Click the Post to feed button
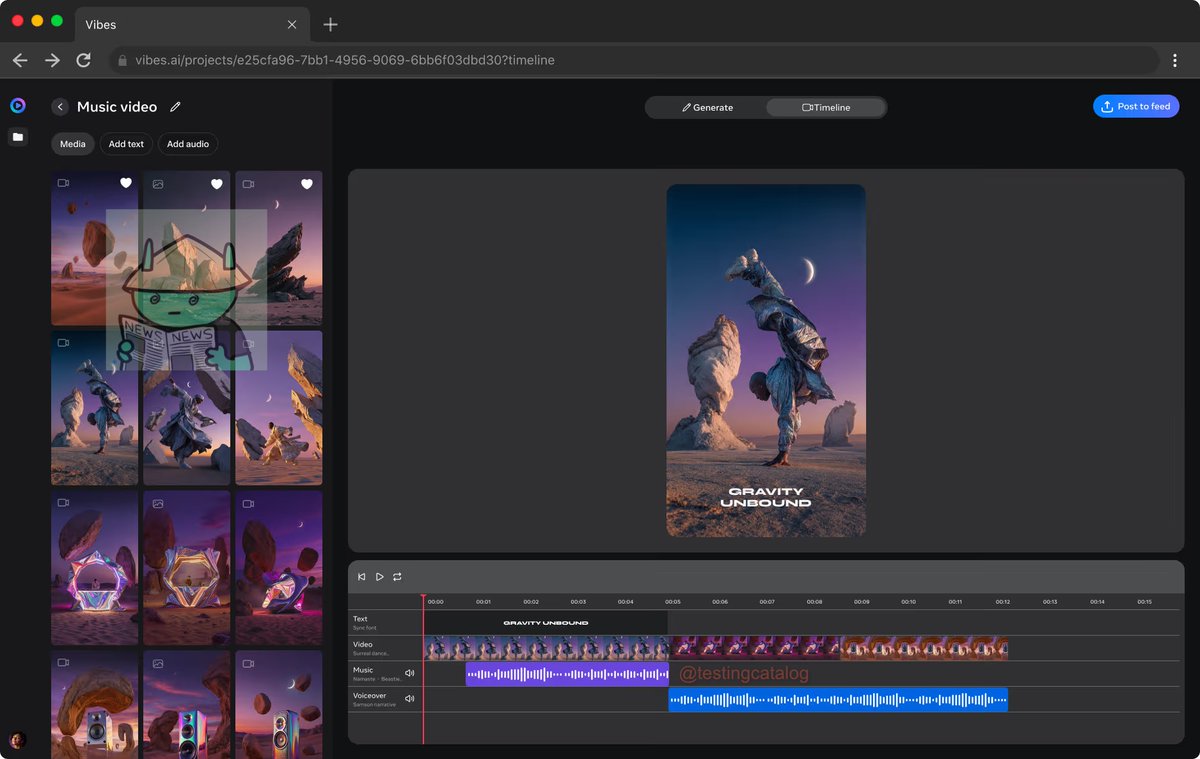Viewport: 1200px width, 759px height. (1136, 105)
